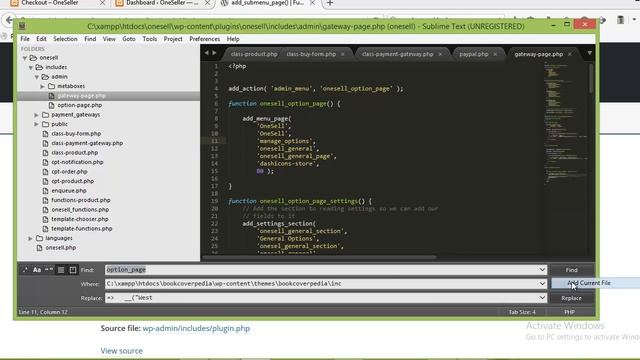Screen dimensions: 640x360
Task: Open the Project menu
Action: pyautogui.click(x=173, y=39)
